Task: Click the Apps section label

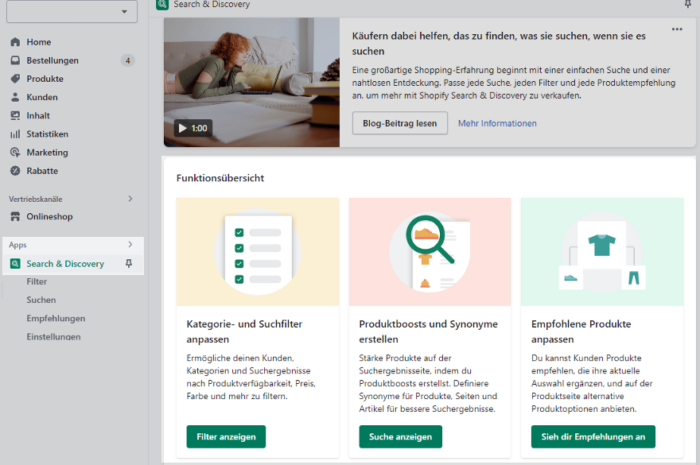Action: tap(18, 245)
